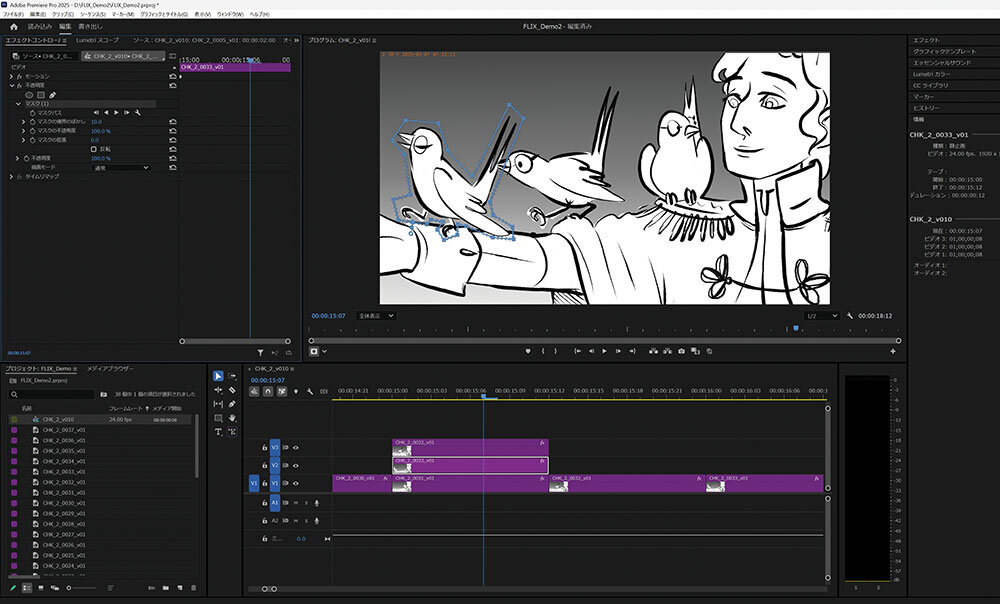The height and width of the screenshot is (604, 1000).
Task: Open the blend mode dropdown
Action: pos(121,168)
